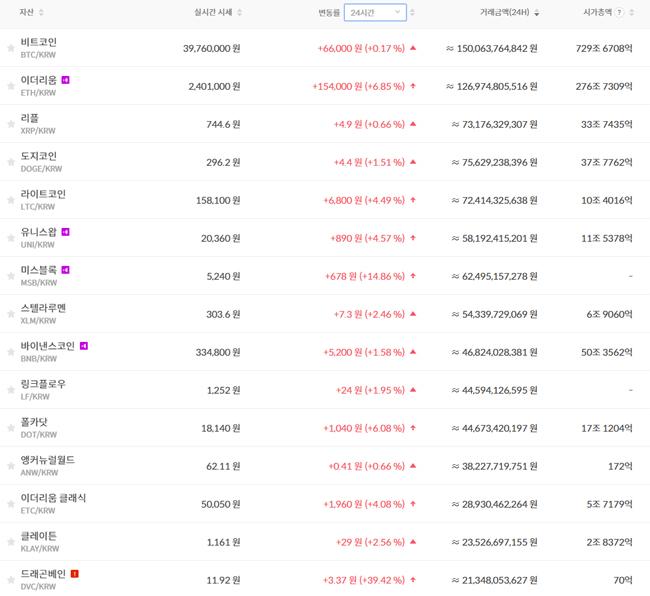Click the purple badge icon beside 미스블록

click(x=66, y=269)
